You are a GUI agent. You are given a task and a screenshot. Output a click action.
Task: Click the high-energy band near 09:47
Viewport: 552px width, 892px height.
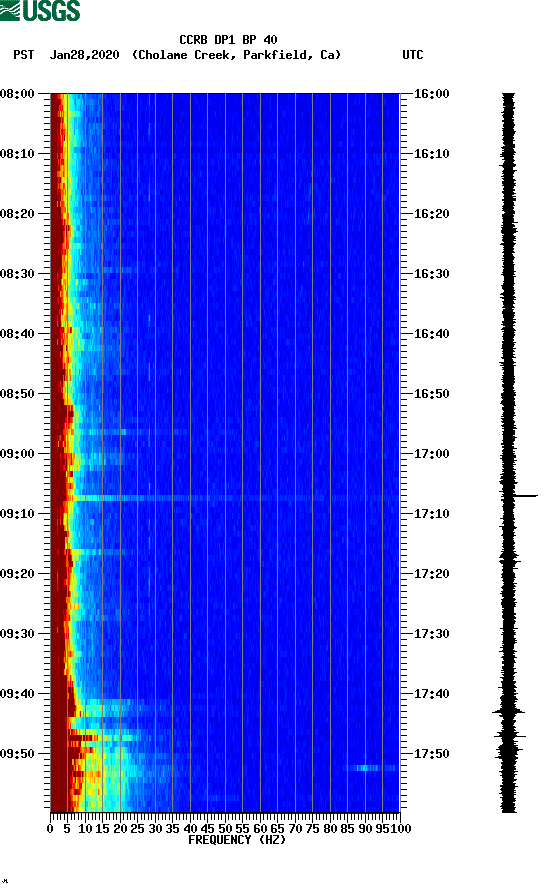pyautogui.click(x=102, y=738)
